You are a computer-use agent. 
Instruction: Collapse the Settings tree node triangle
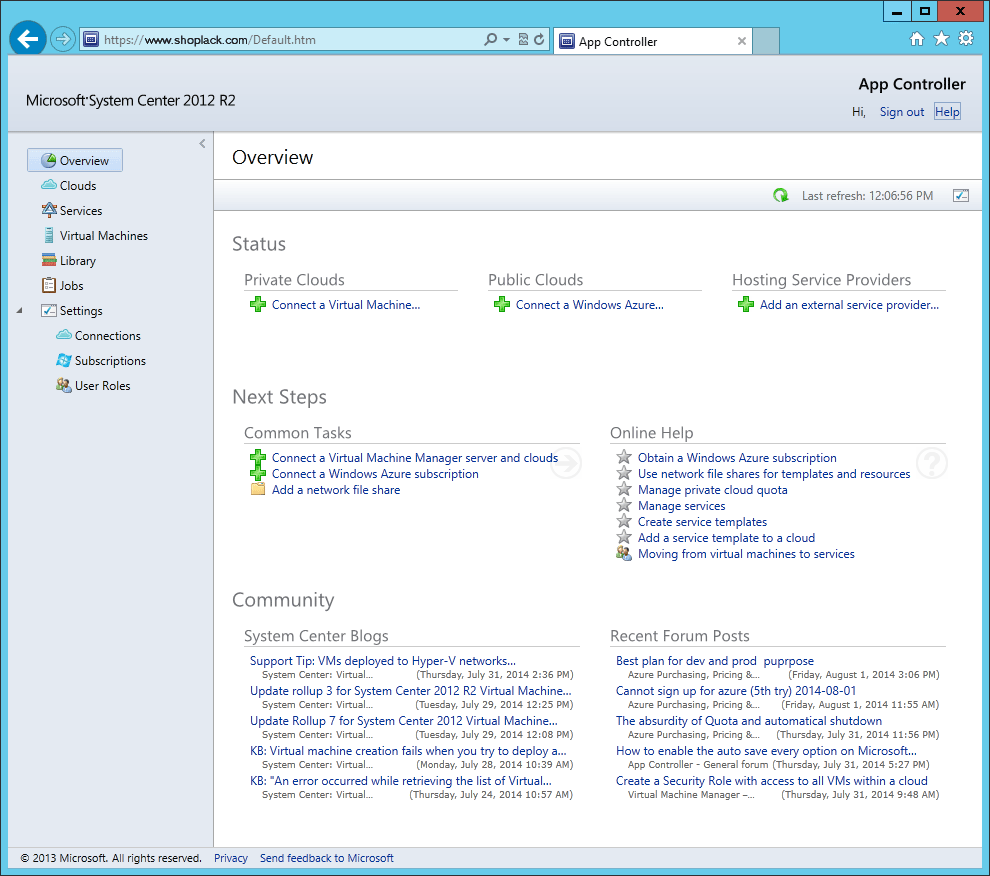coord(20,311)
